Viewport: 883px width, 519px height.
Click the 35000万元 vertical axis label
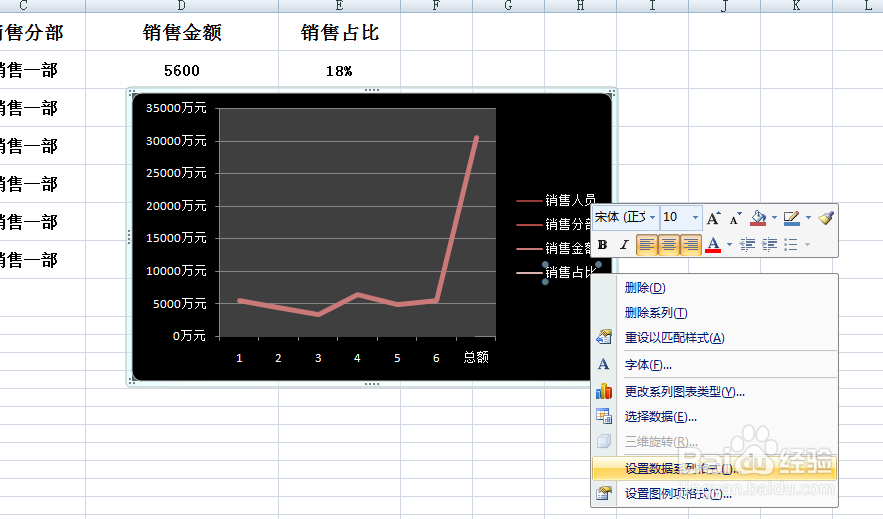point(176,108)
